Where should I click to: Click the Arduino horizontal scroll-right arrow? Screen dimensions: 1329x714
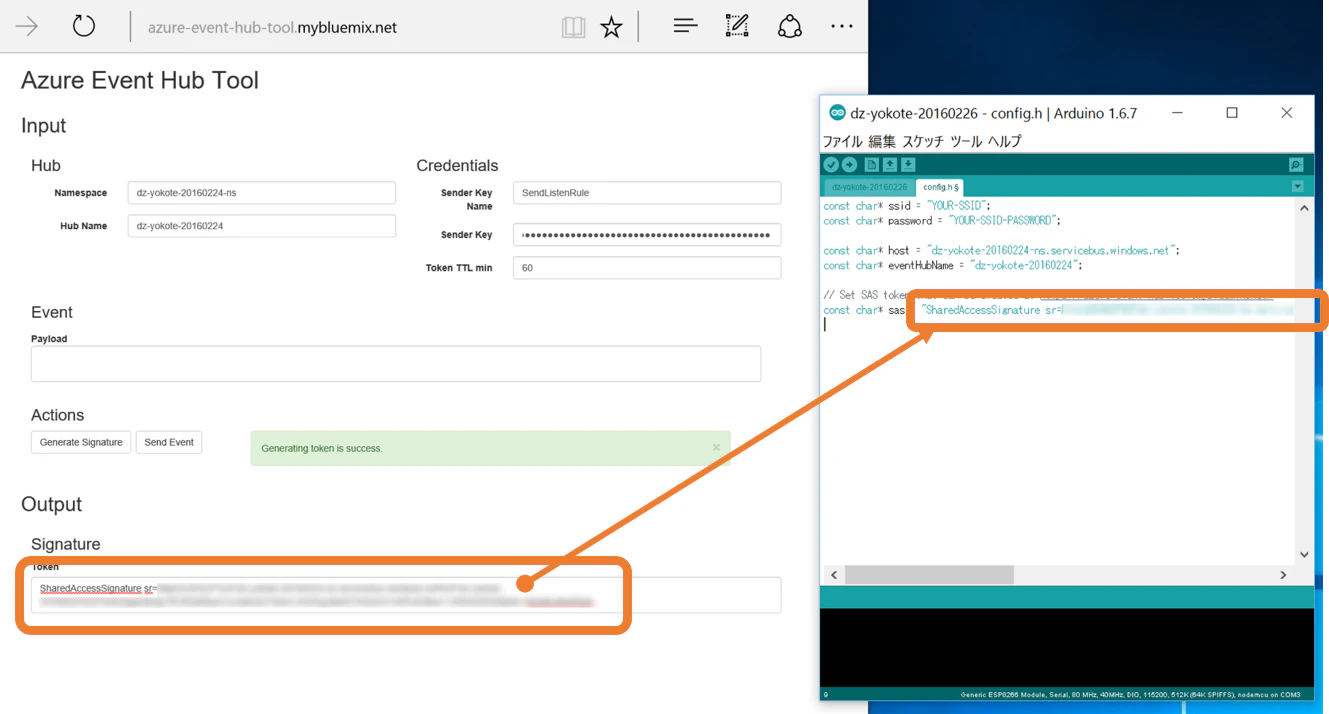1284,575
